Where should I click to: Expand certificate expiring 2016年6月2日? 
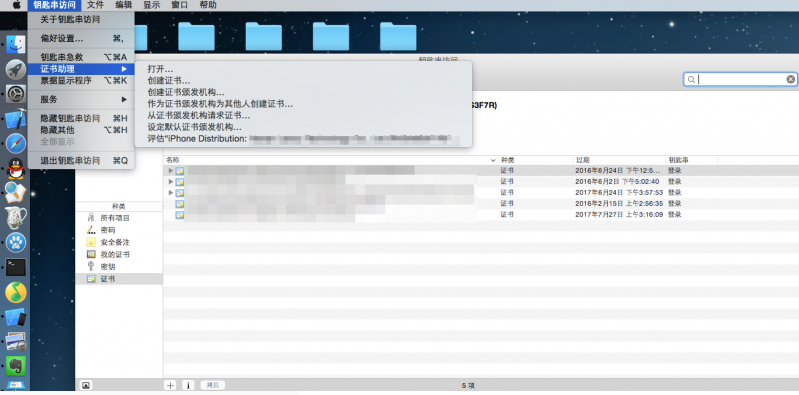[171, 181]
